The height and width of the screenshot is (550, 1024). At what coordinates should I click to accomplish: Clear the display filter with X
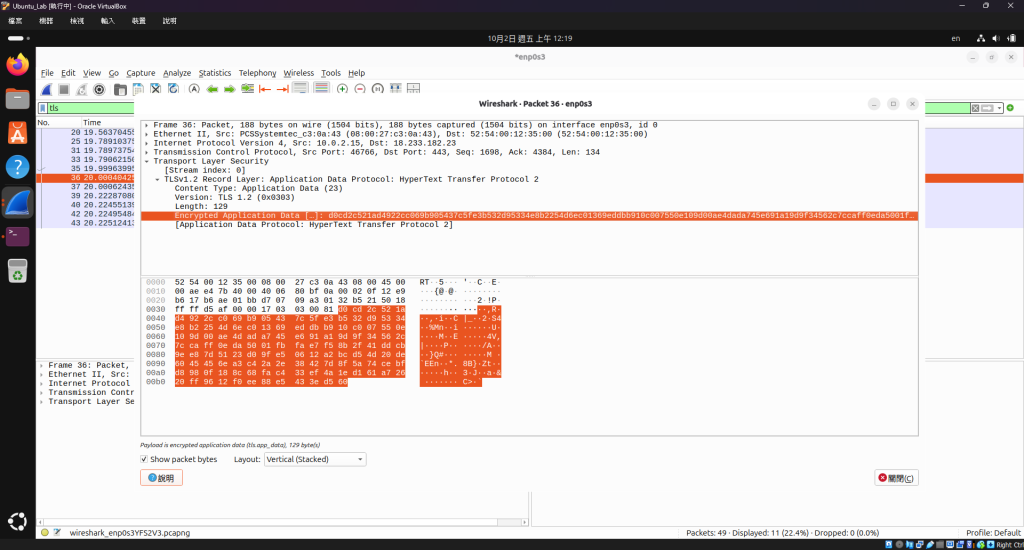click(x=975, y=108)
